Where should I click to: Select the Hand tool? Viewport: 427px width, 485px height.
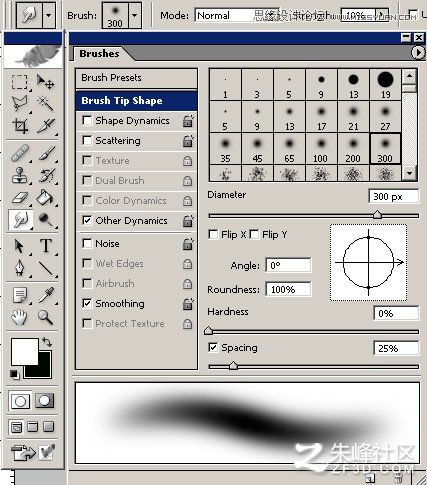point(19,317)
